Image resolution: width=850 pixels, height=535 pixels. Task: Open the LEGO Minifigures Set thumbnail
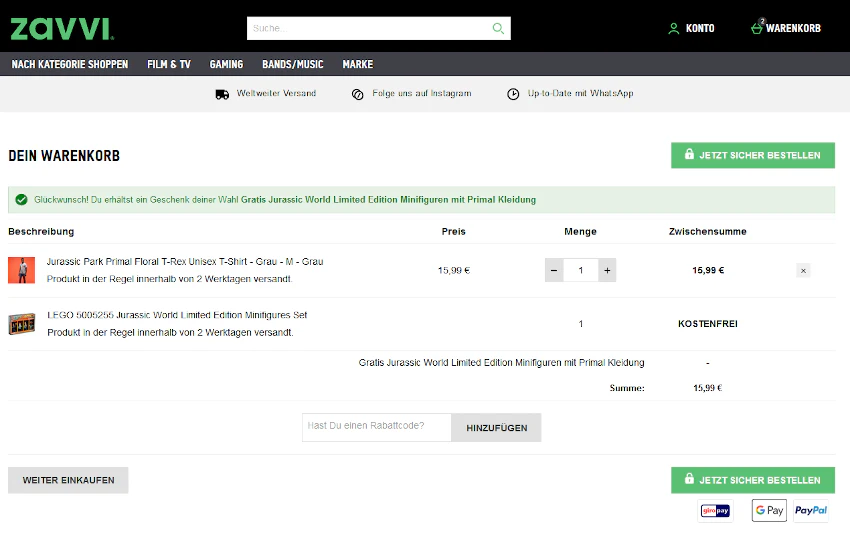[22, 324]
